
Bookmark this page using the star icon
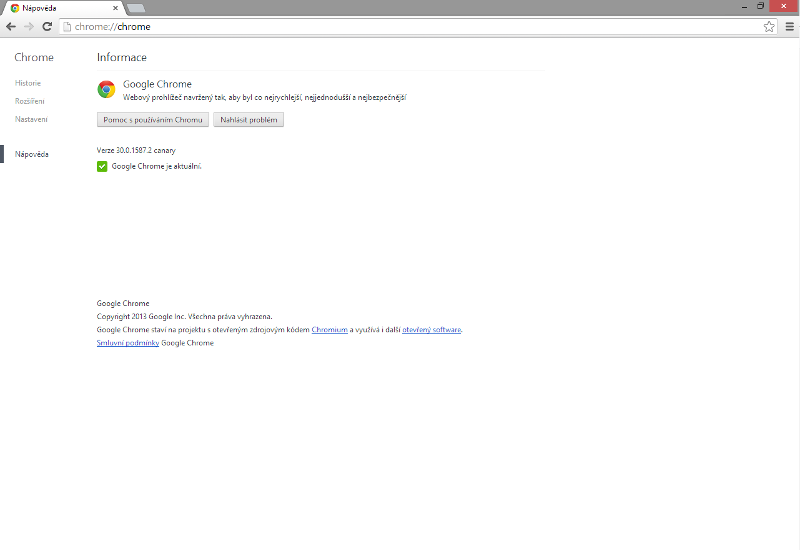769,27
